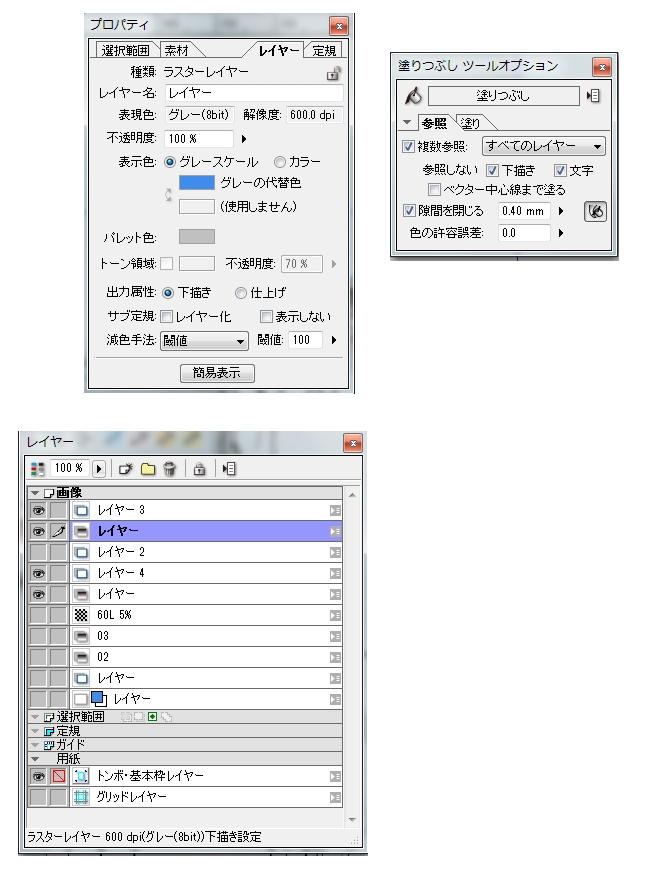Switch to the 選択範囲 tab in Properties
This screenshot has width=660, height=884.
[x=125, y=51]
